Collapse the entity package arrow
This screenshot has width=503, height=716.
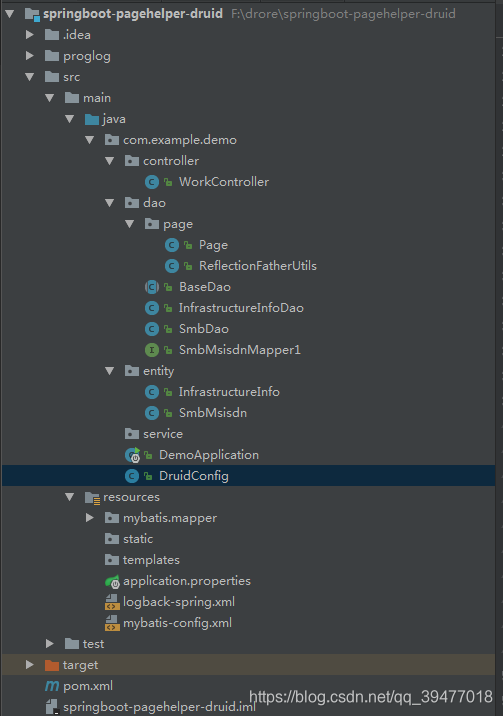click(x=110, y=371)
